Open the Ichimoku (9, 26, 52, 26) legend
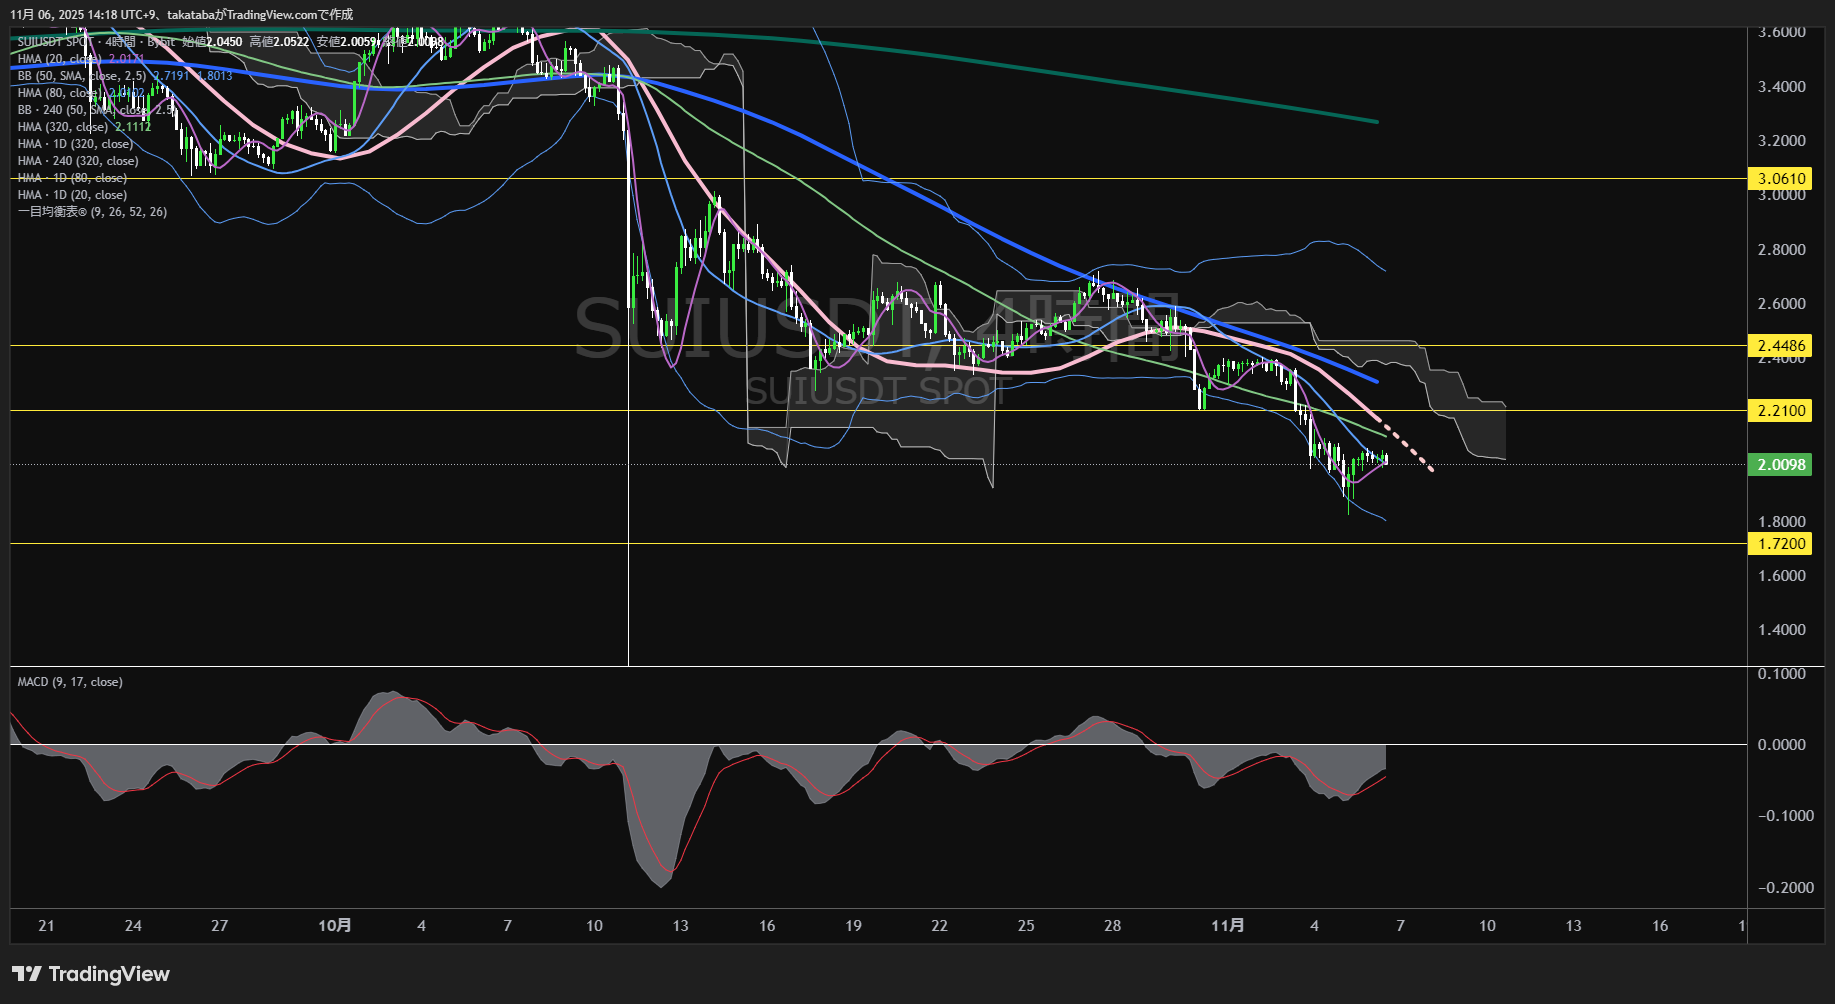Screen dimensions: 1835x1004 tap(92, 212)
